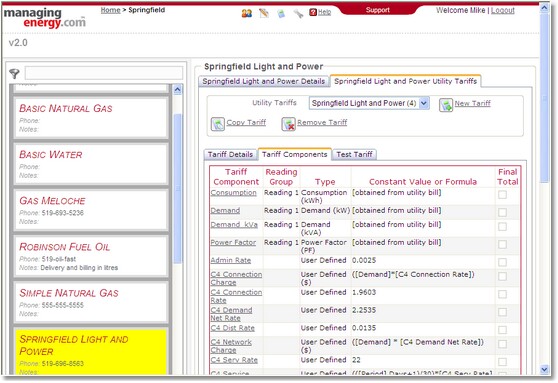Open the C4 Network Charge link
This screenshot has height=383, width=558.
231,346
